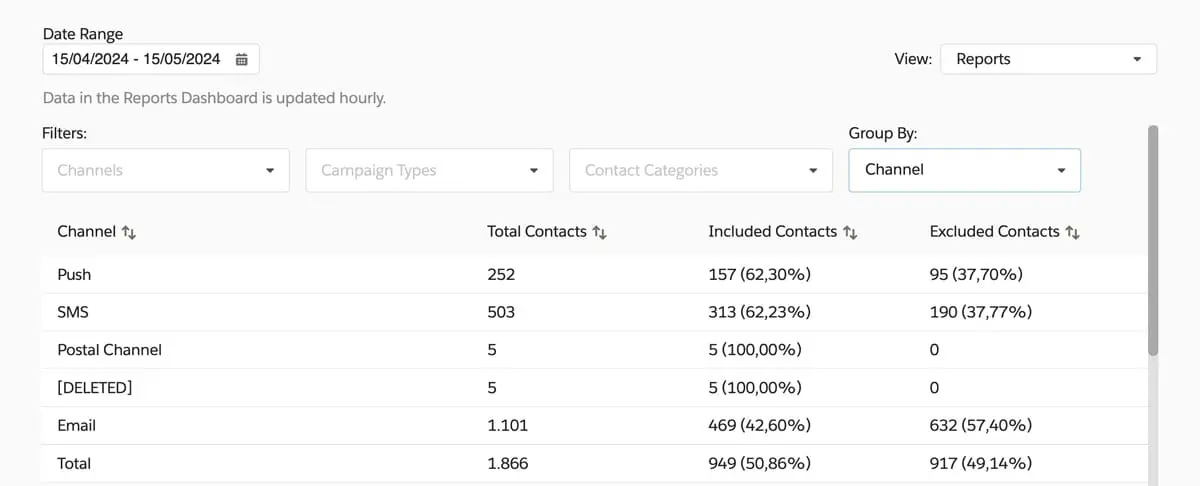The image size is (1200, 486).
Task: Select the Push channel row
Action: [x=74, y=274]
